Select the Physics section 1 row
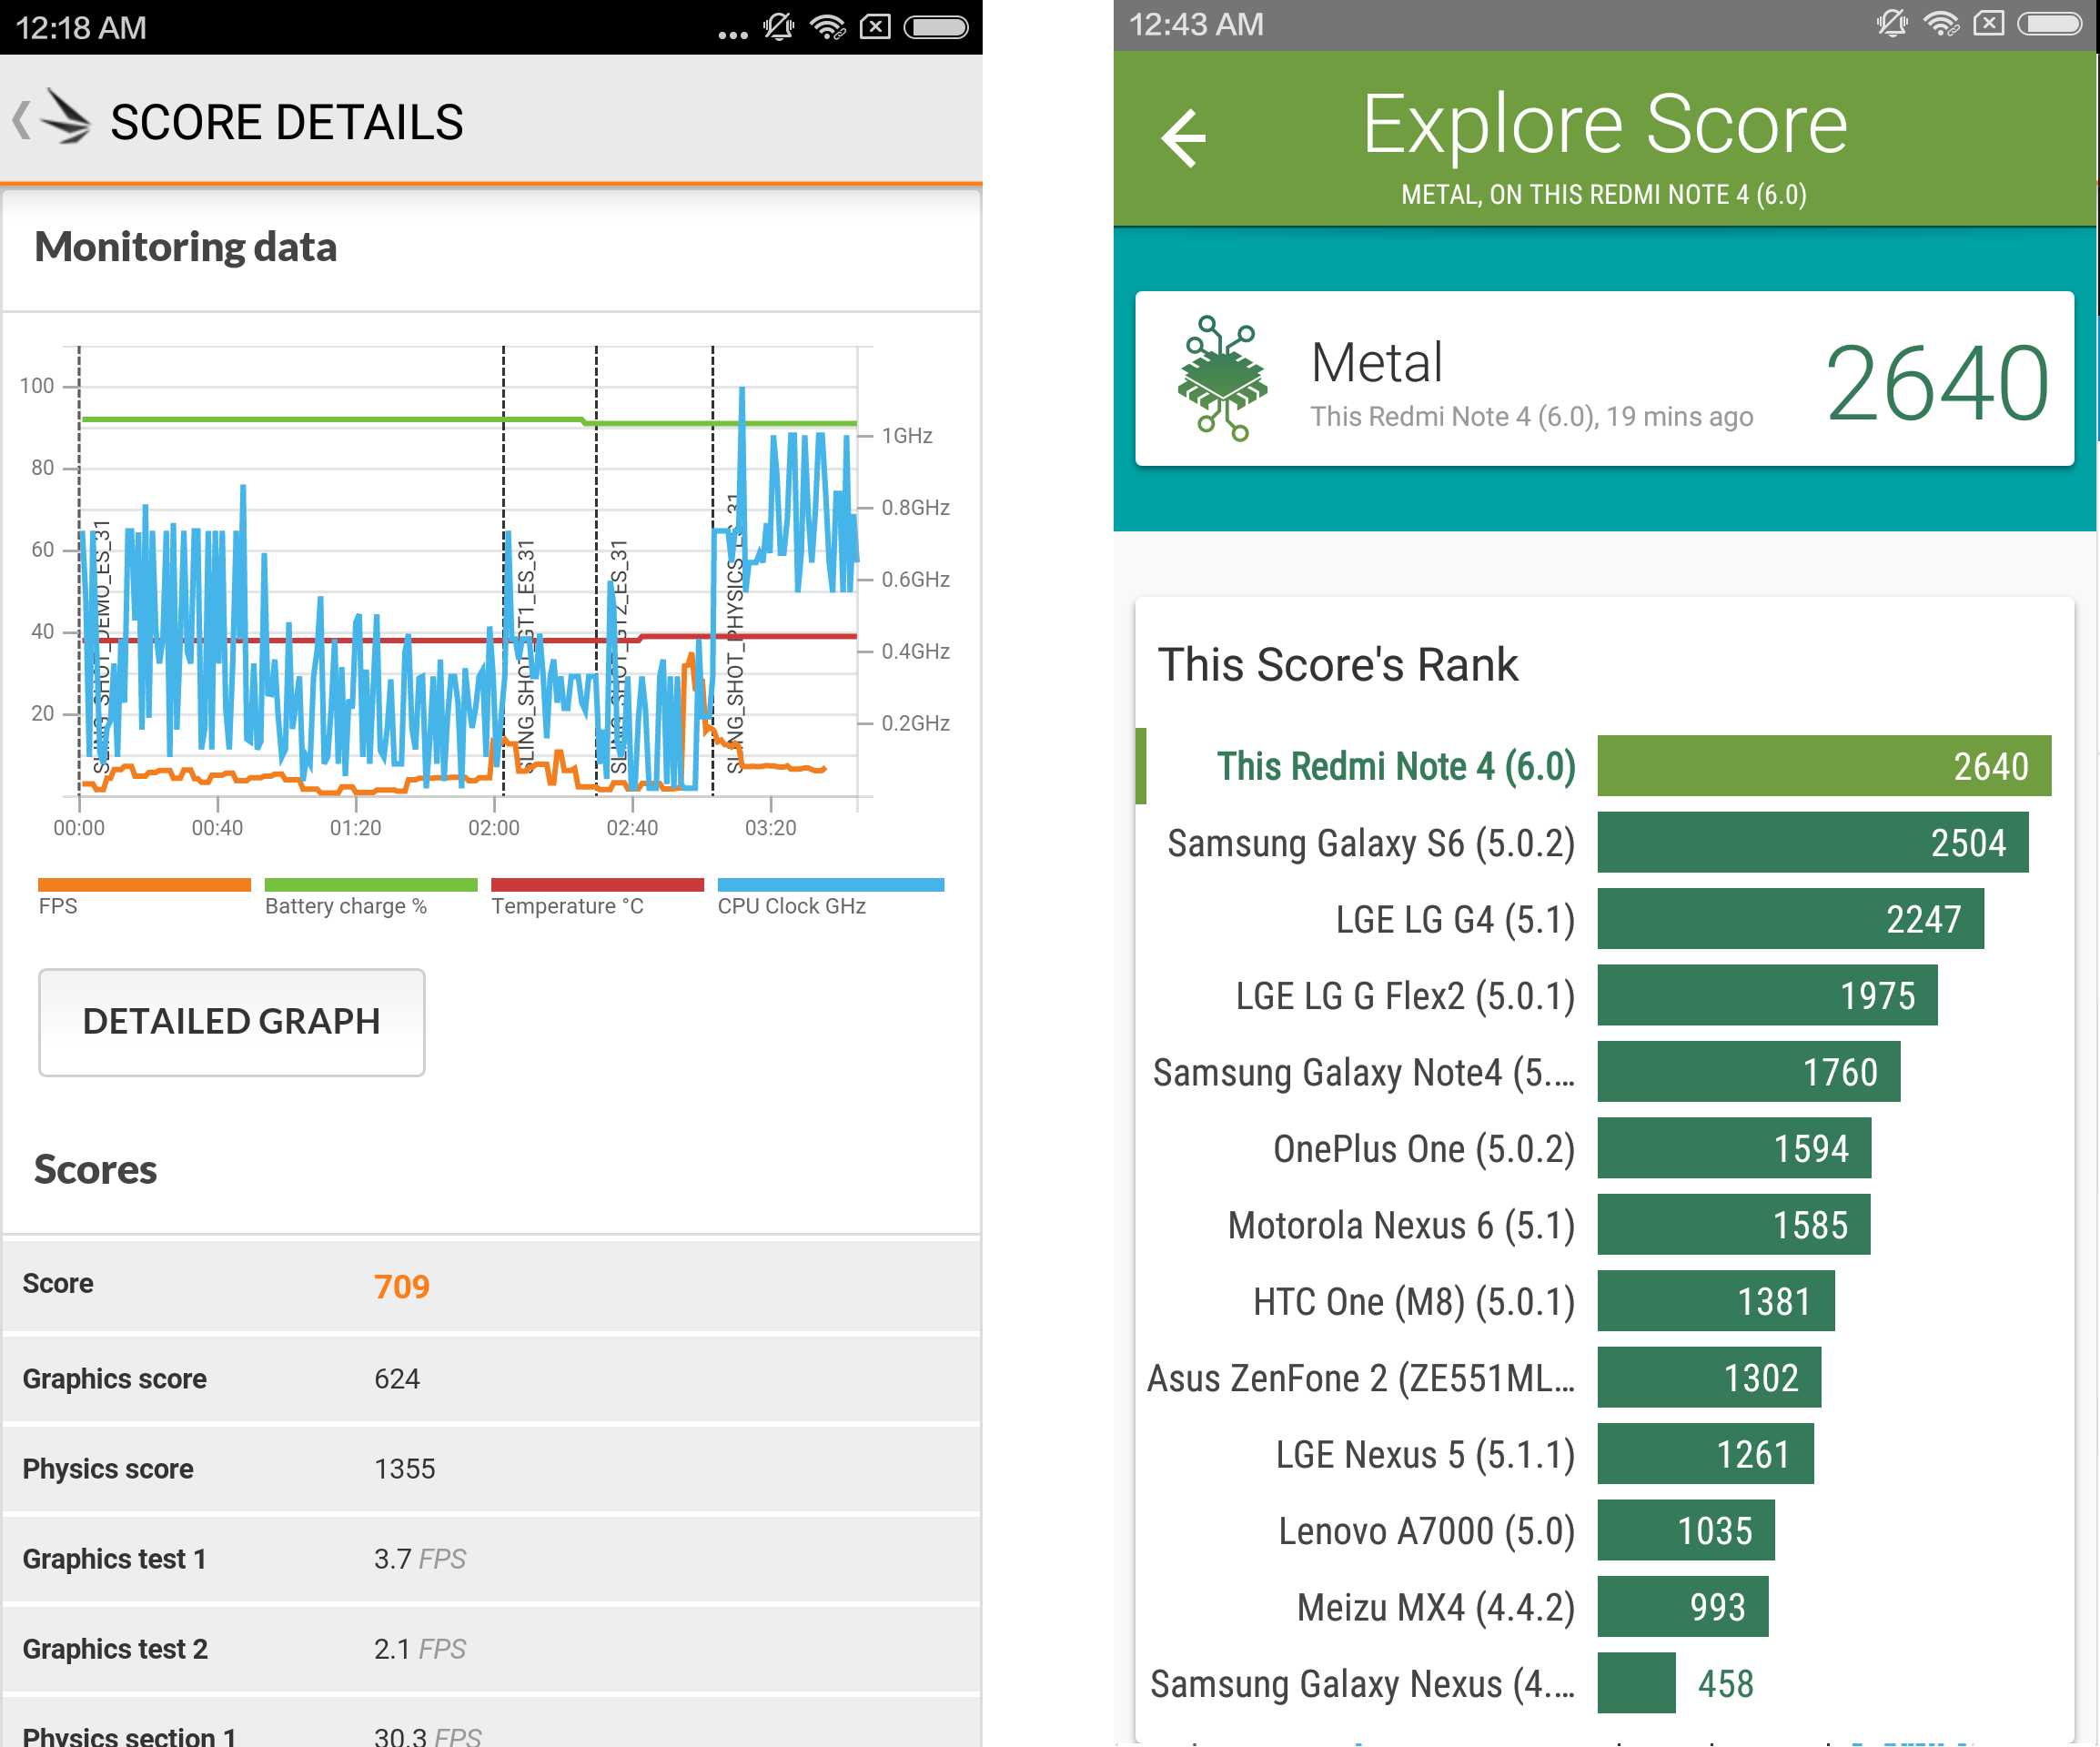Viewport: 2100px width, 1747px height. coord(491,1722)
